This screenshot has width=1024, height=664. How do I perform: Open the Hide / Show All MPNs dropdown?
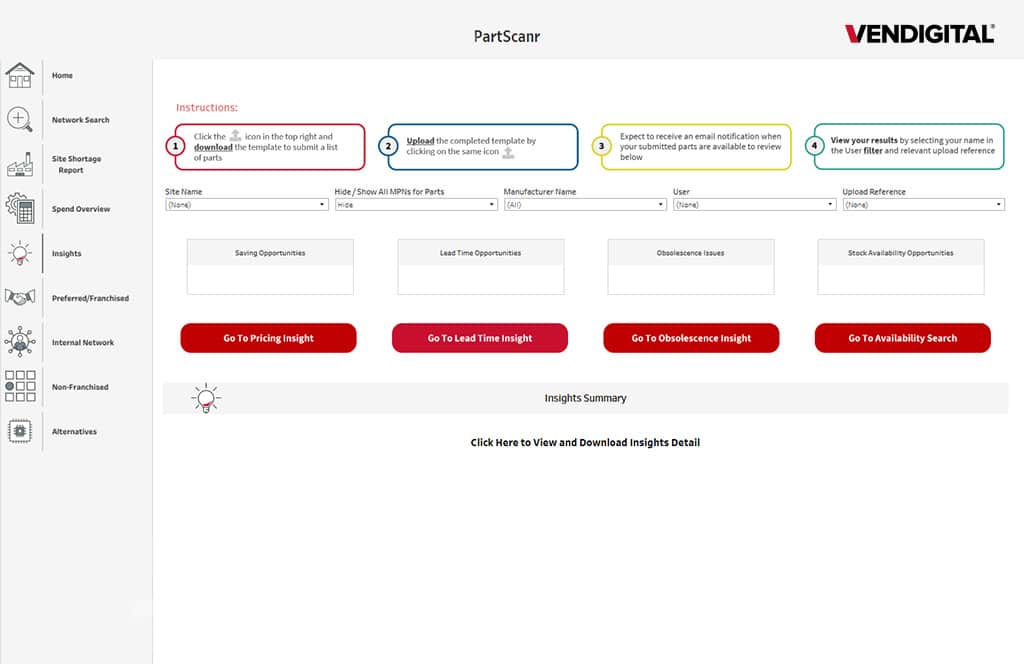[416, 205]
